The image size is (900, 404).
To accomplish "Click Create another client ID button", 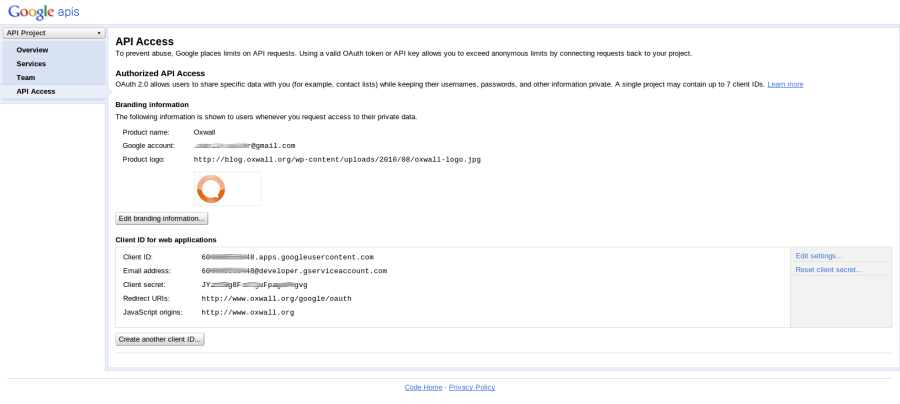I will coord(160,339).
